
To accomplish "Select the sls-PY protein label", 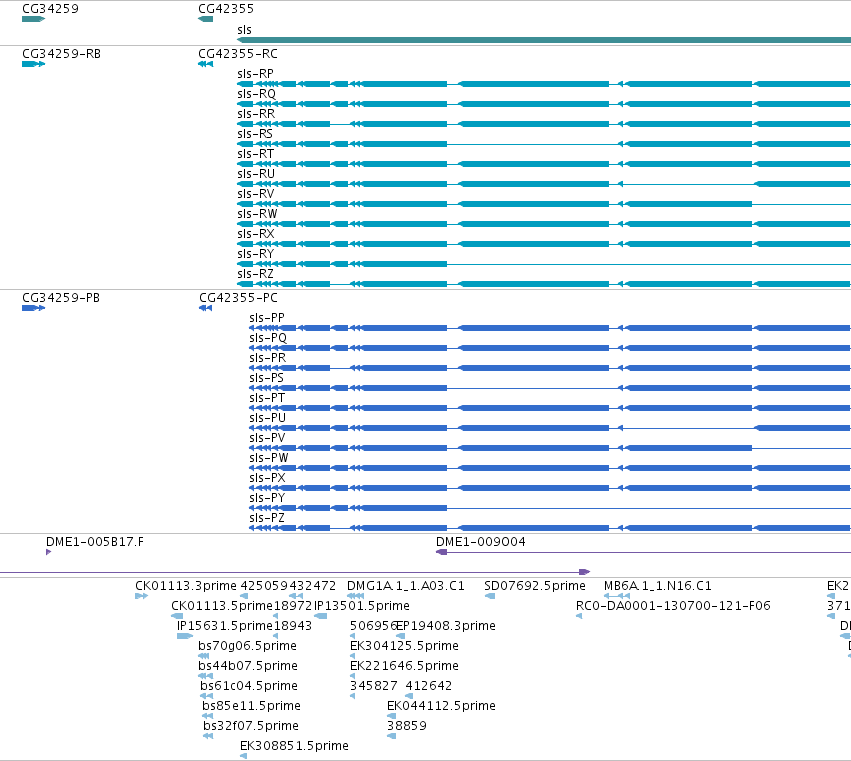I will click(266, 498).
